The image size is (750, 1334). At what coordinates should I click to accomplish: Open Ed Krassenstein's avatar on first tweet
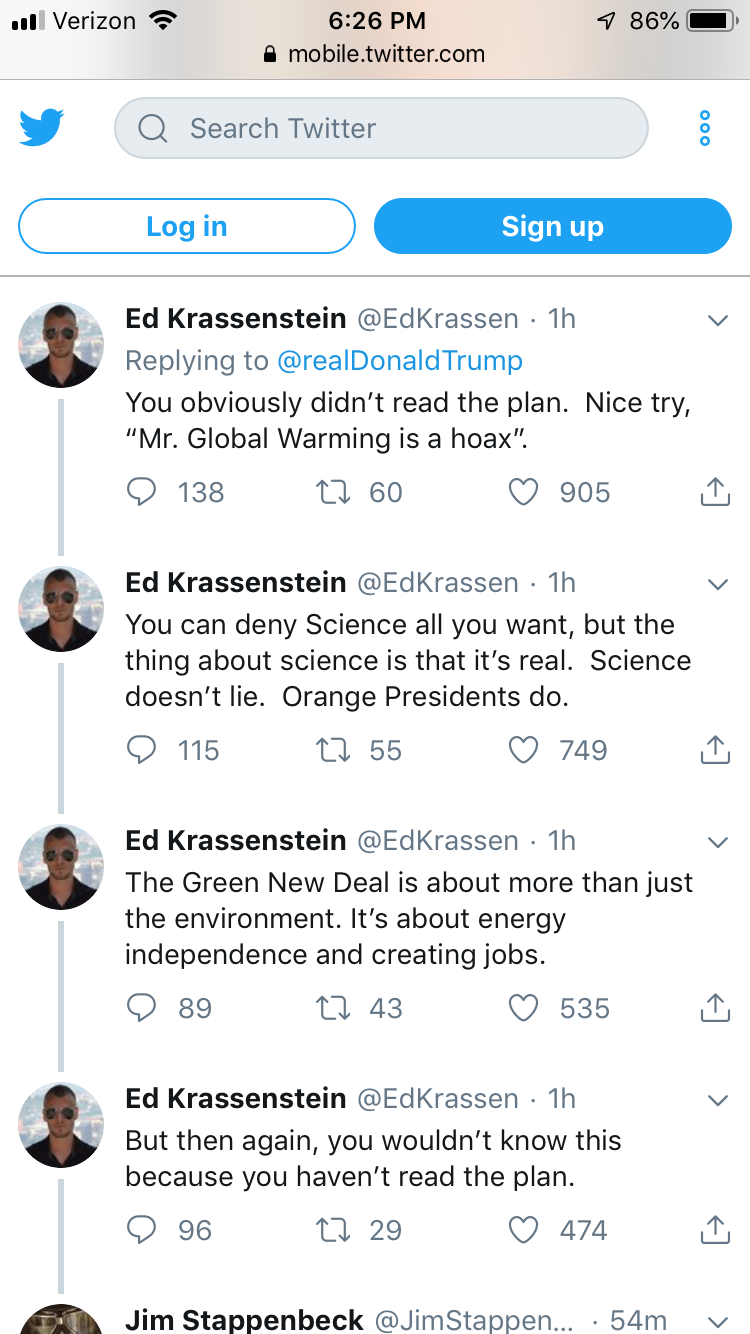[61, 345]
